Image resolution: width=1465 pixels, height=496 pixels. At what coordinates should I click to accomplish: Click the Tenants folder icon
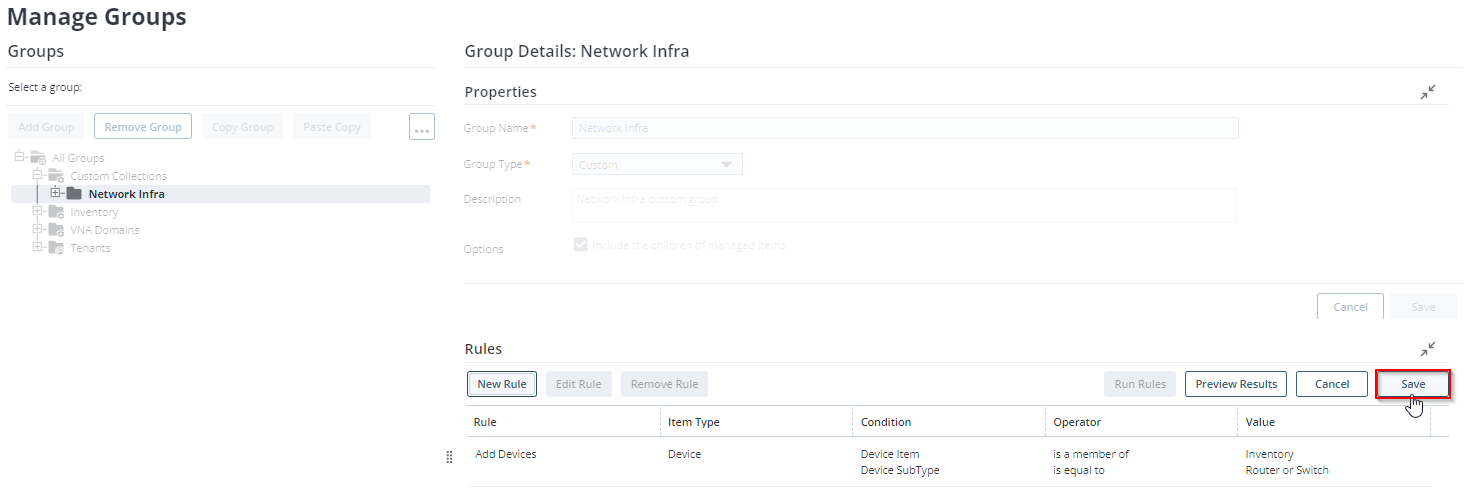(56, 248)
